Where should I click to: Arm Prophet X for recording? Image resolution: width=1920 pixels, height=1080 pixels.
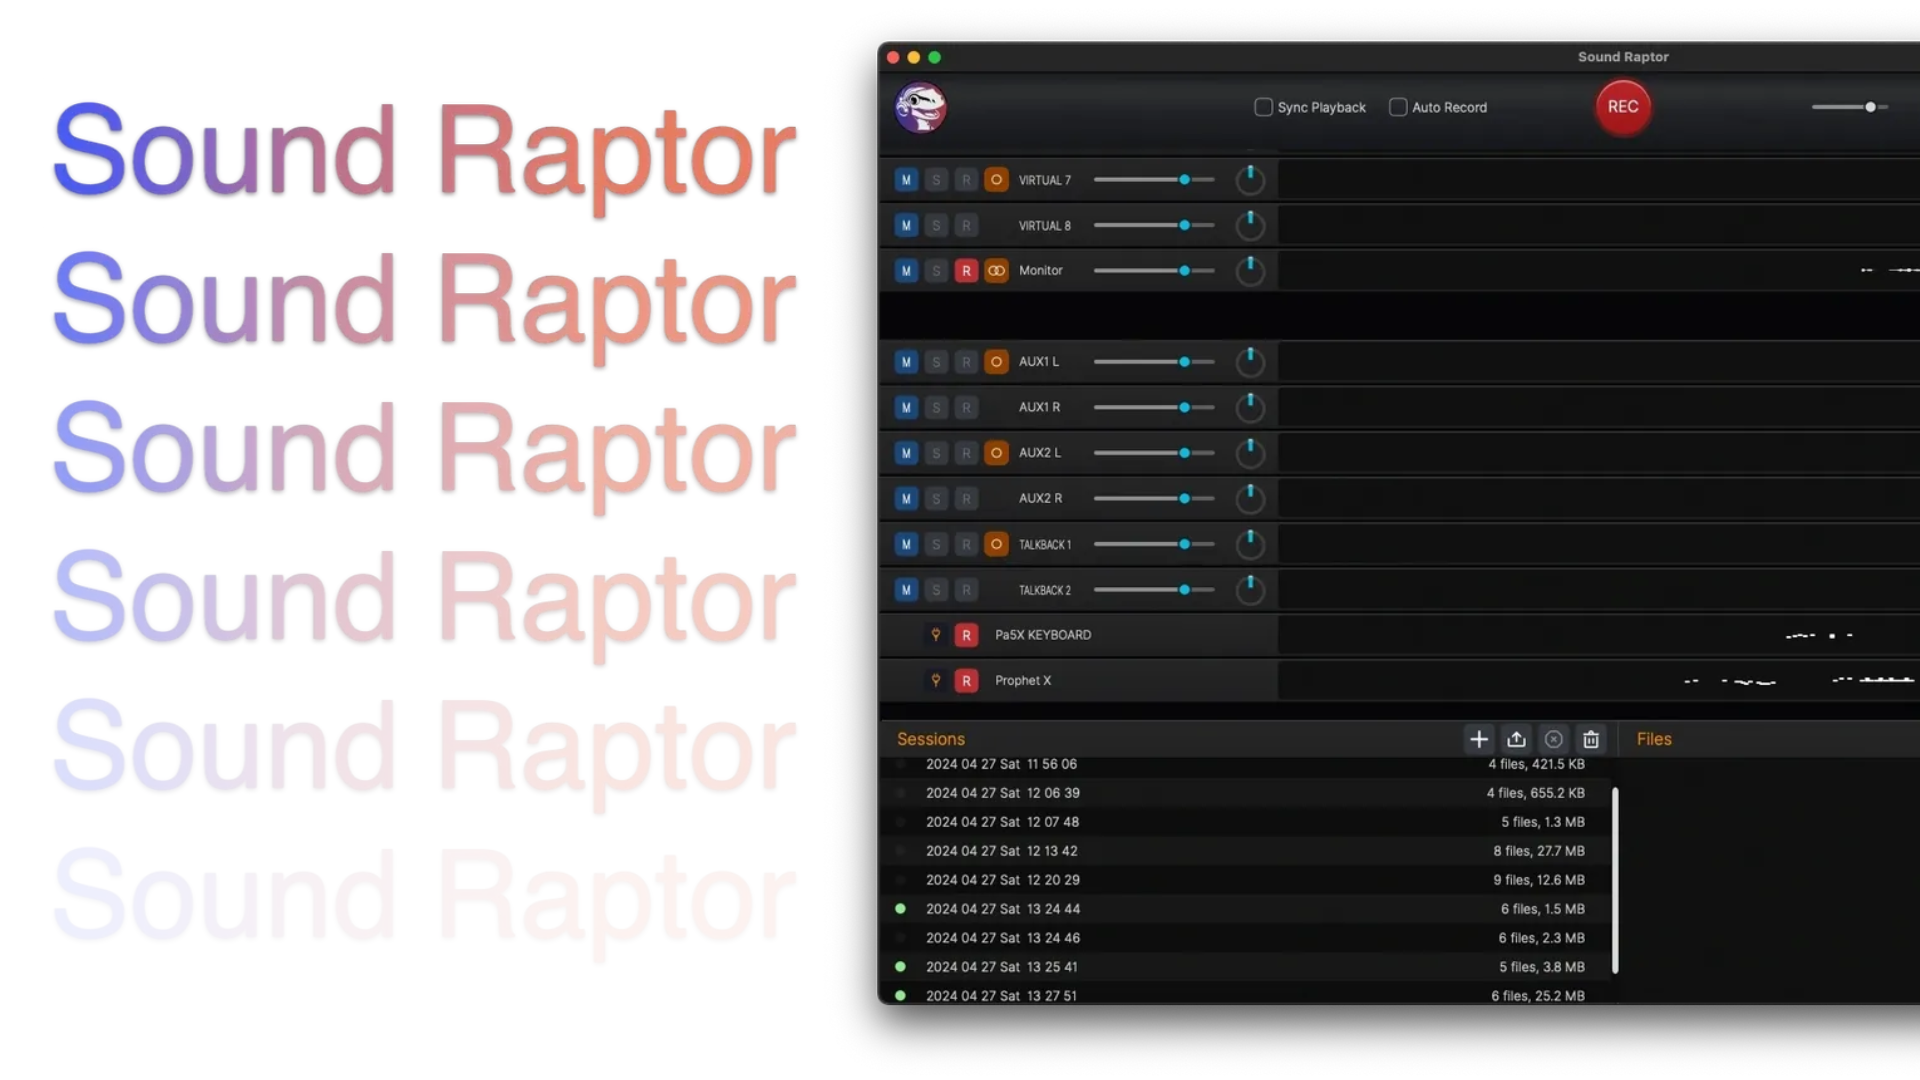[966, 680]
